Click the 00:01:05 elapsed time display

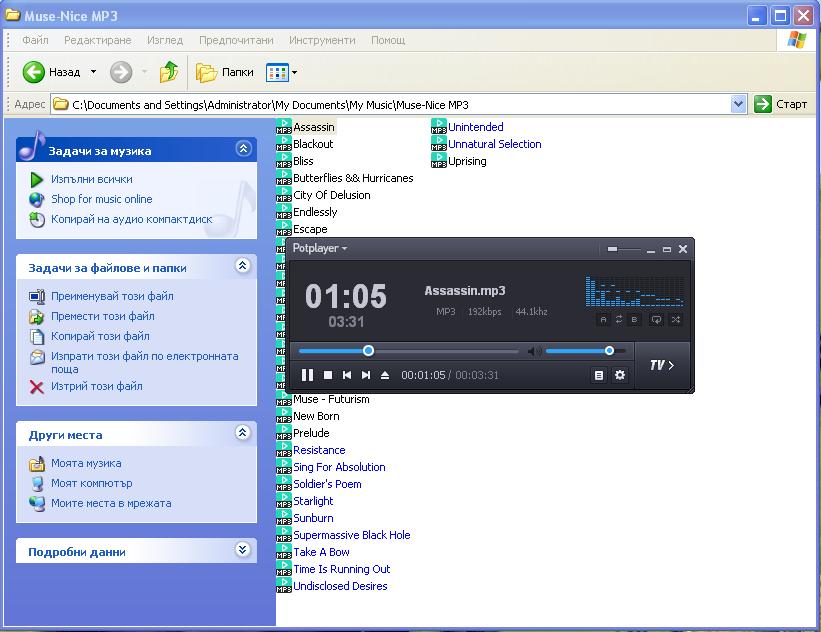click(x=423, y=375)
